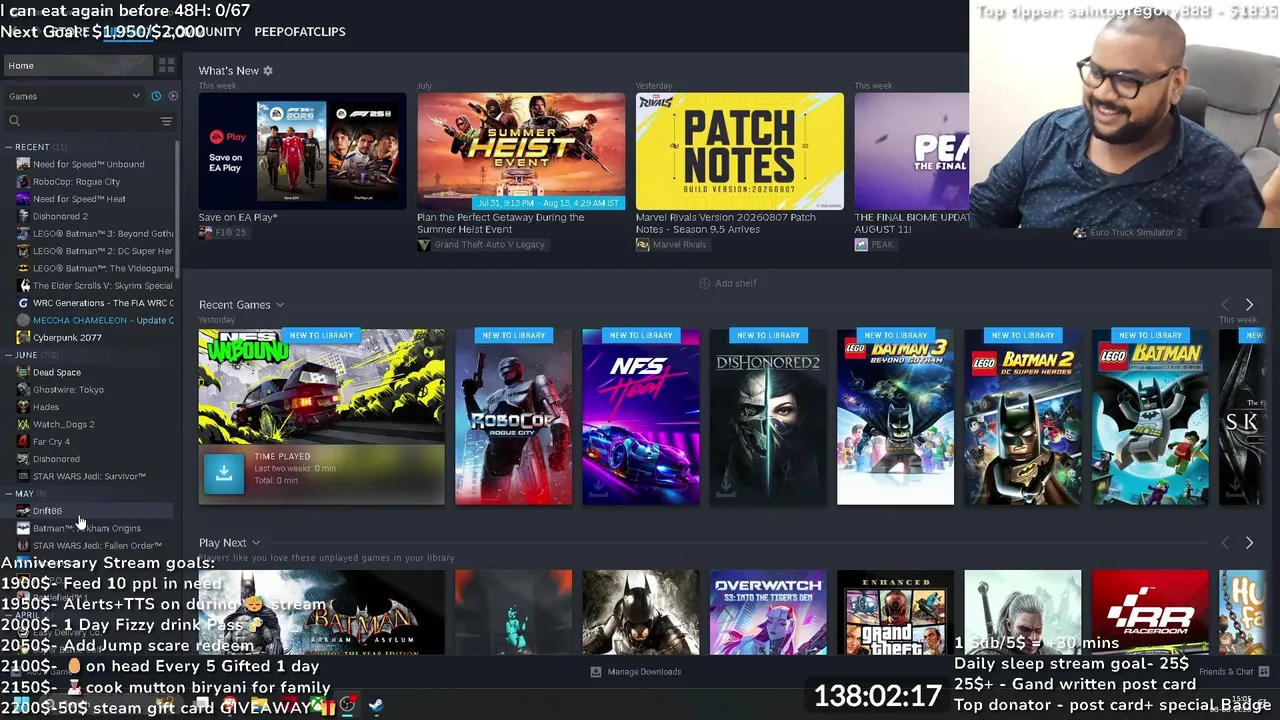Click the library search magnifier icon
This screenshot has height=720, width=1280.
click(x=14, y=121)
